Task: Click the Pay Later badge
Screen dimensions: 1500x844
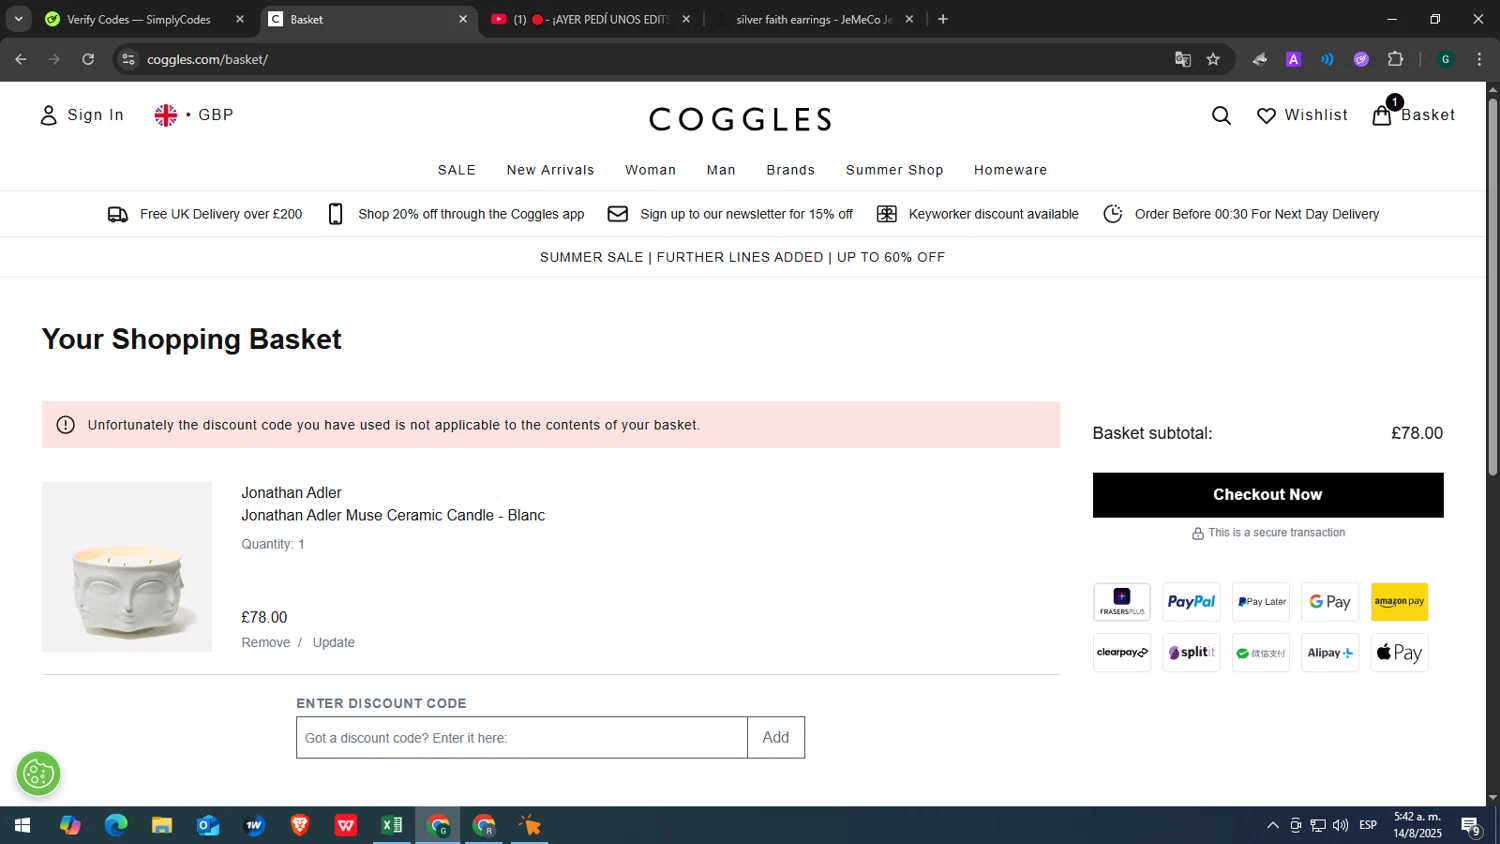Action: click(x=1261, y=602)
